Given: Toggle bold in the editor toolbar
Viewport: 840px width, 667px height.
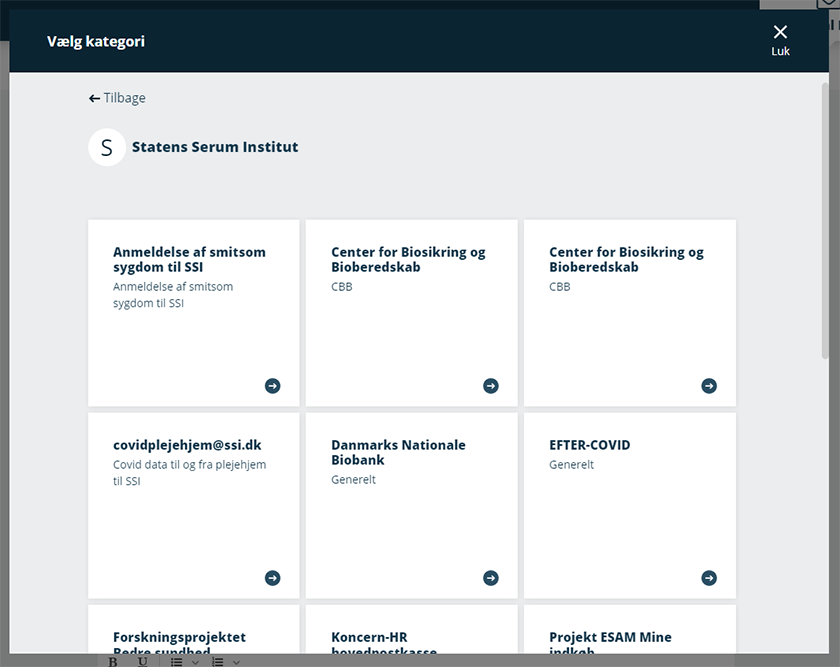Looking at the screenshot, I should point(112,661).
